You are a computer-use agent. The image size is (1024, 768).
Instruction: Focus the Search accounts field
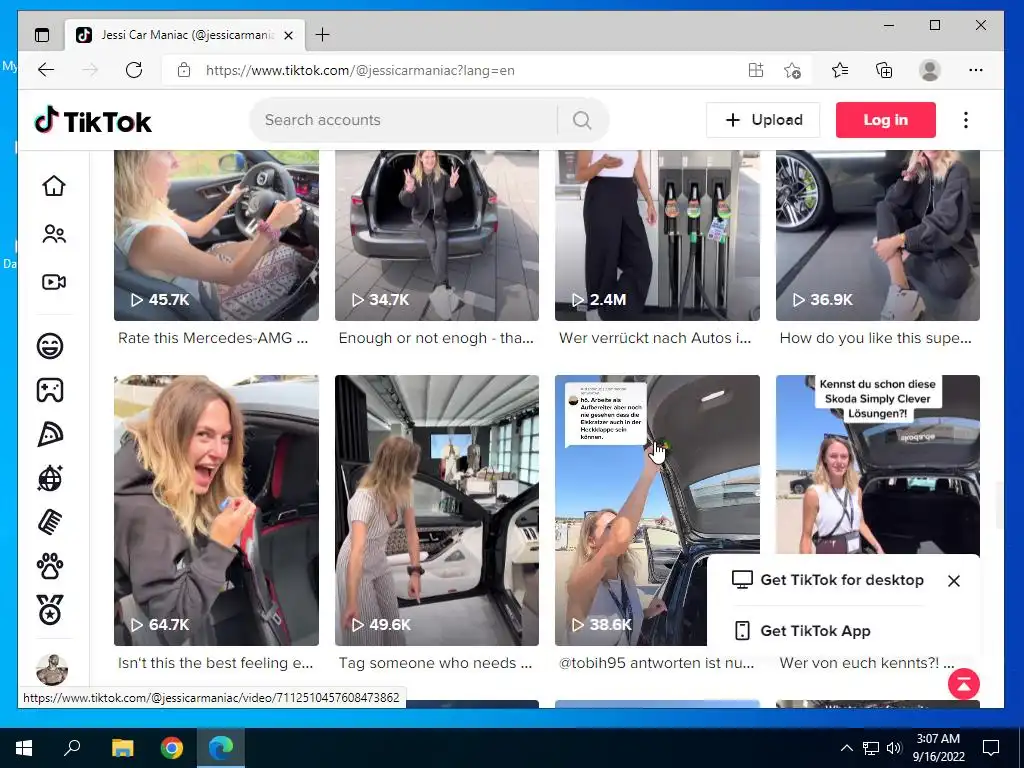click(405, 120)
